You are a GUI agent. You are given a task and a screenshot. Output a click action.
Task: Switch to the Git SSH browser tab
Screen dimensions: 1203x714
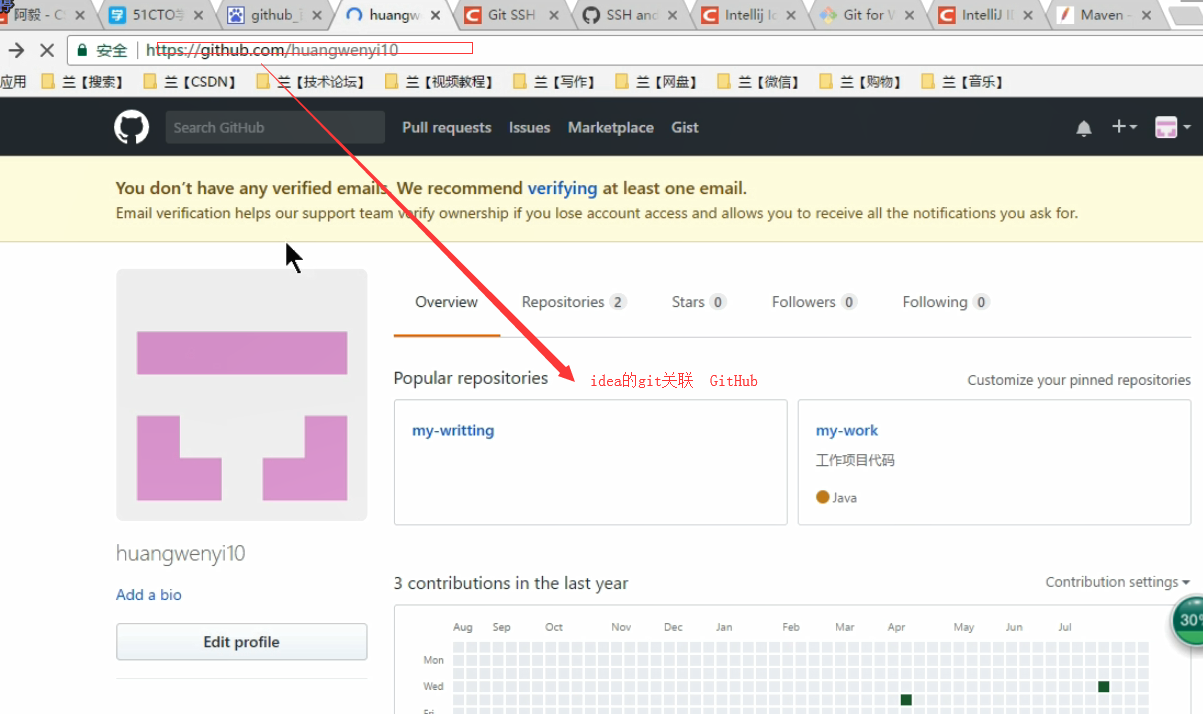pyautogui.click(x=510, y=15)
